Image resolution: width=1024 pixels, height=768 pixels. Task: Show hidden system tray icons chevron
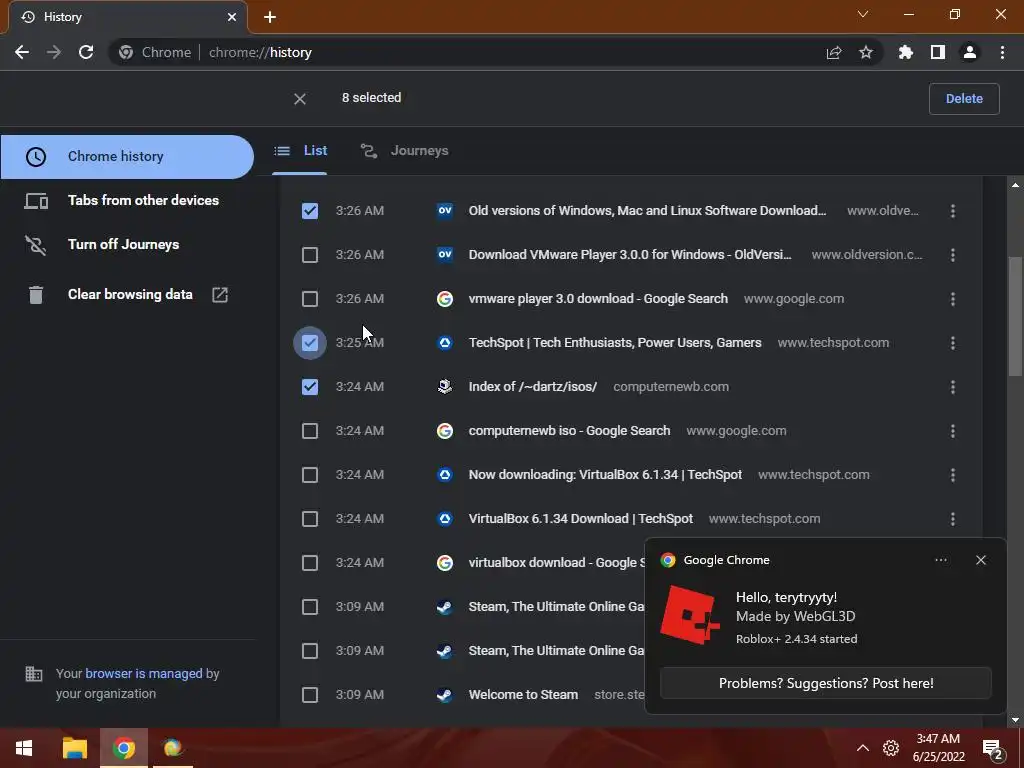point(863,748)
